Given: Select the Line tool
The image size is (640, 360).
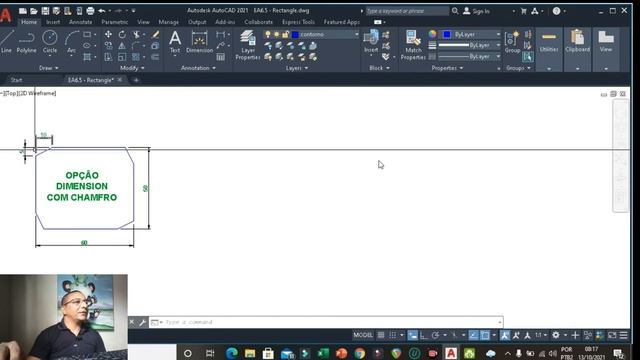Looking at the screenshot, I should (x=6, y=42).
